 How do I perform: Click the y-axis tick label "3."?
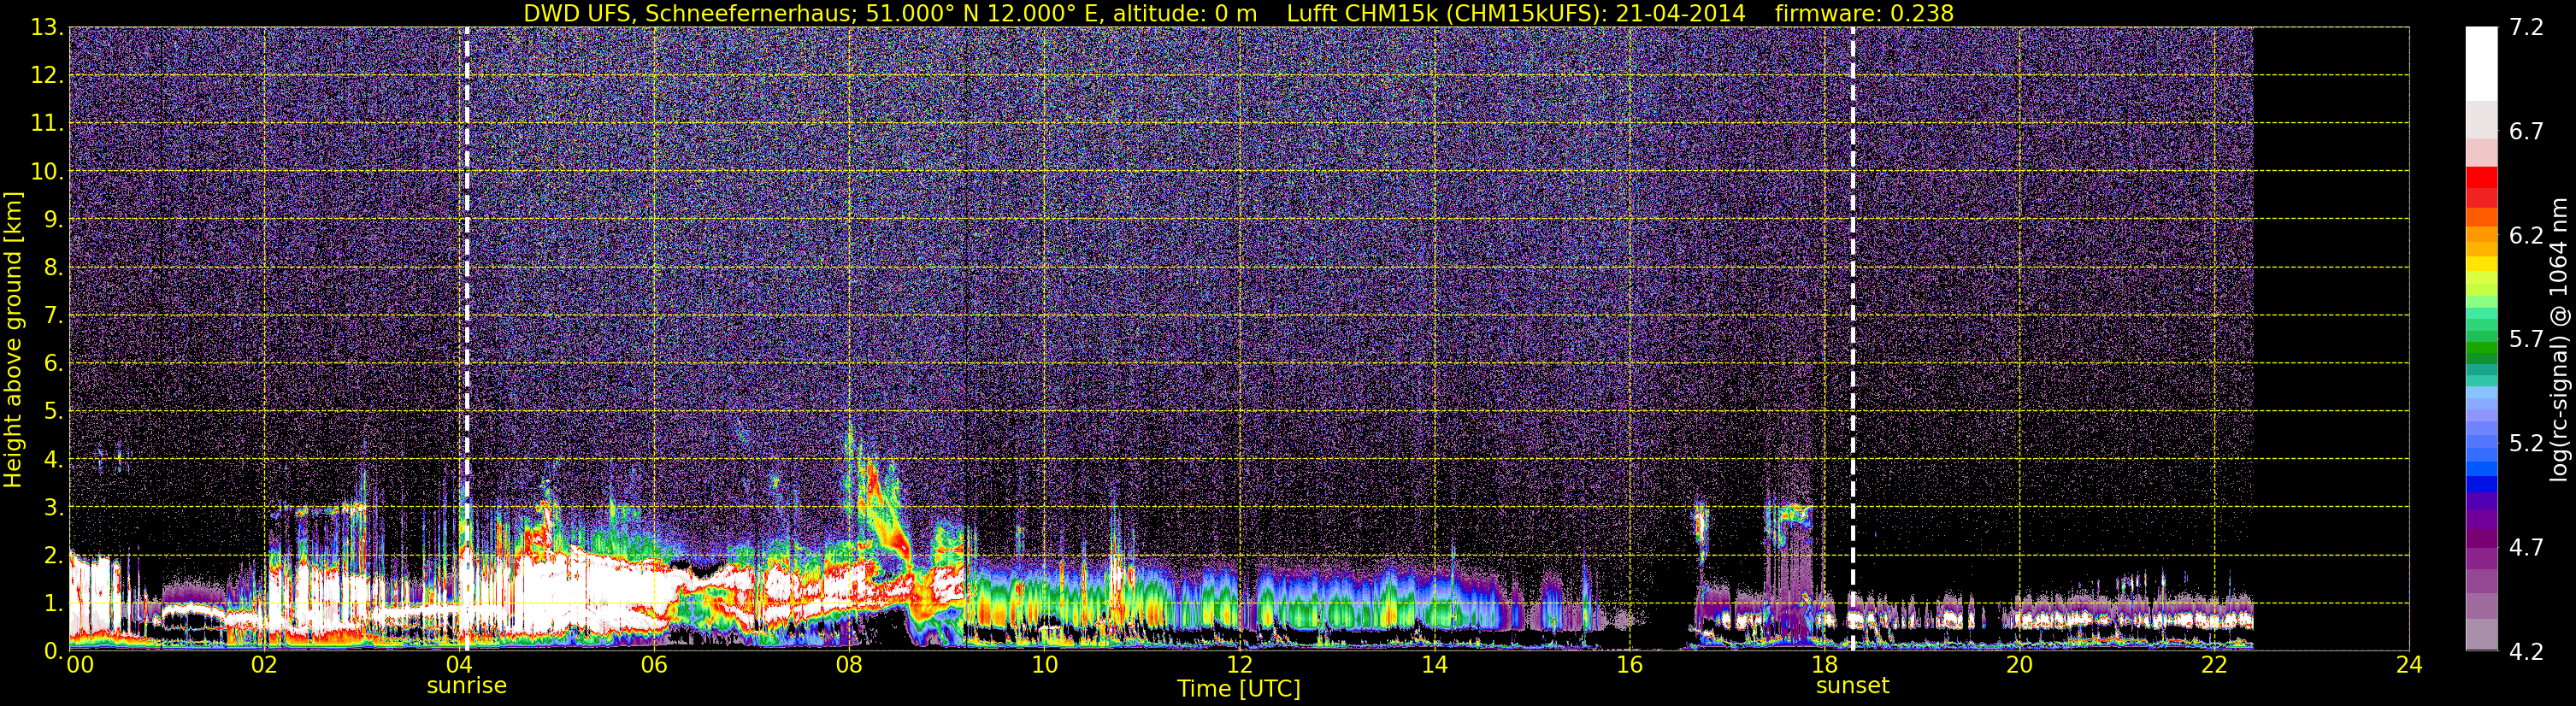click(x=52, y=508)
